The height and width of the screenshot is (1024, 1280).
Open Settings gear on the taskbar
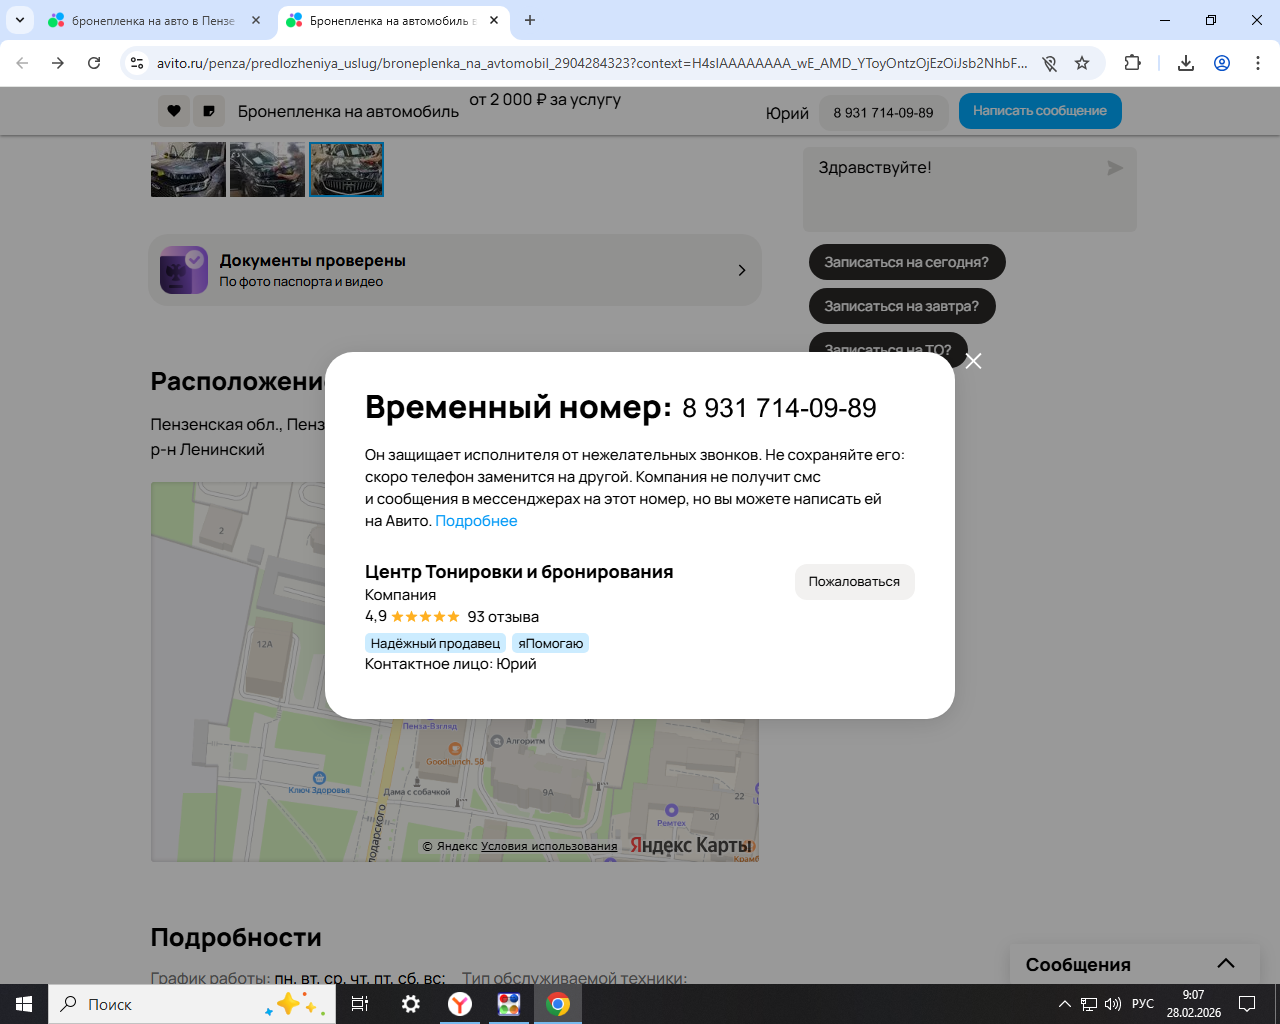coord(411,1004)
